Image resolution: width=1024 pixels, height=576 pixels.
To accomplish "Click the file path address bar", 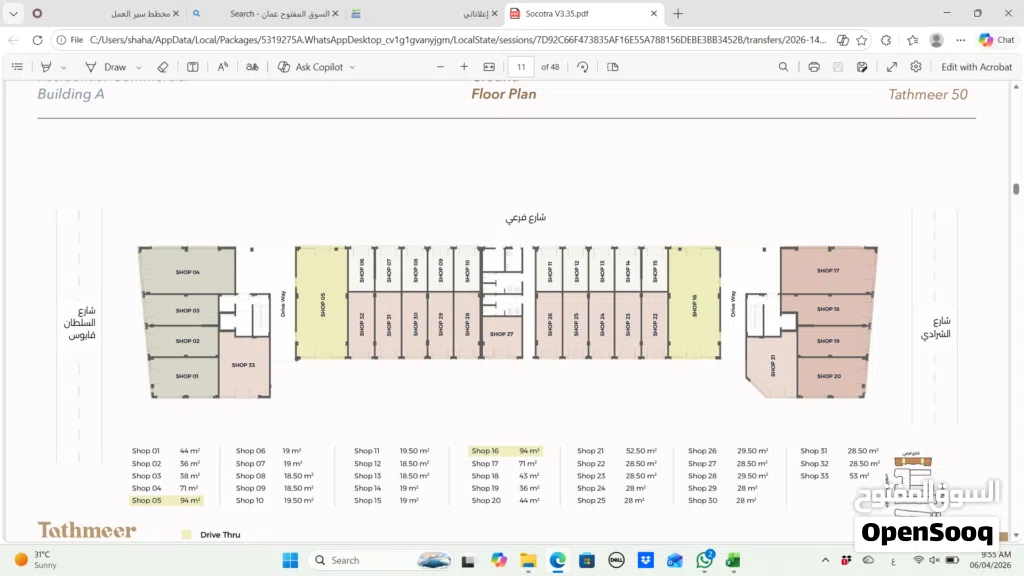I will pyautogui.click(x=457, y=40).
